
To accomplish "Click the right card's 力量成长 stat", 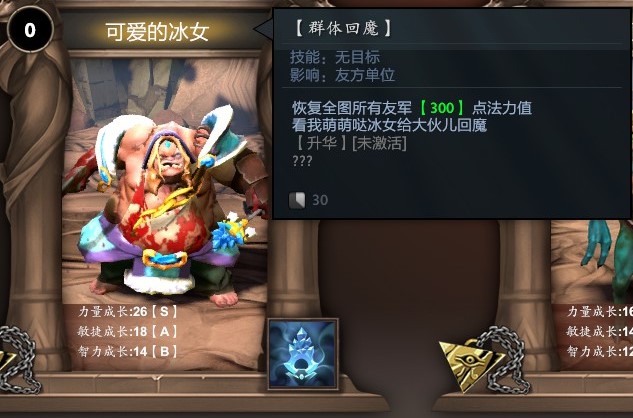I will click(x=600, y=311).
